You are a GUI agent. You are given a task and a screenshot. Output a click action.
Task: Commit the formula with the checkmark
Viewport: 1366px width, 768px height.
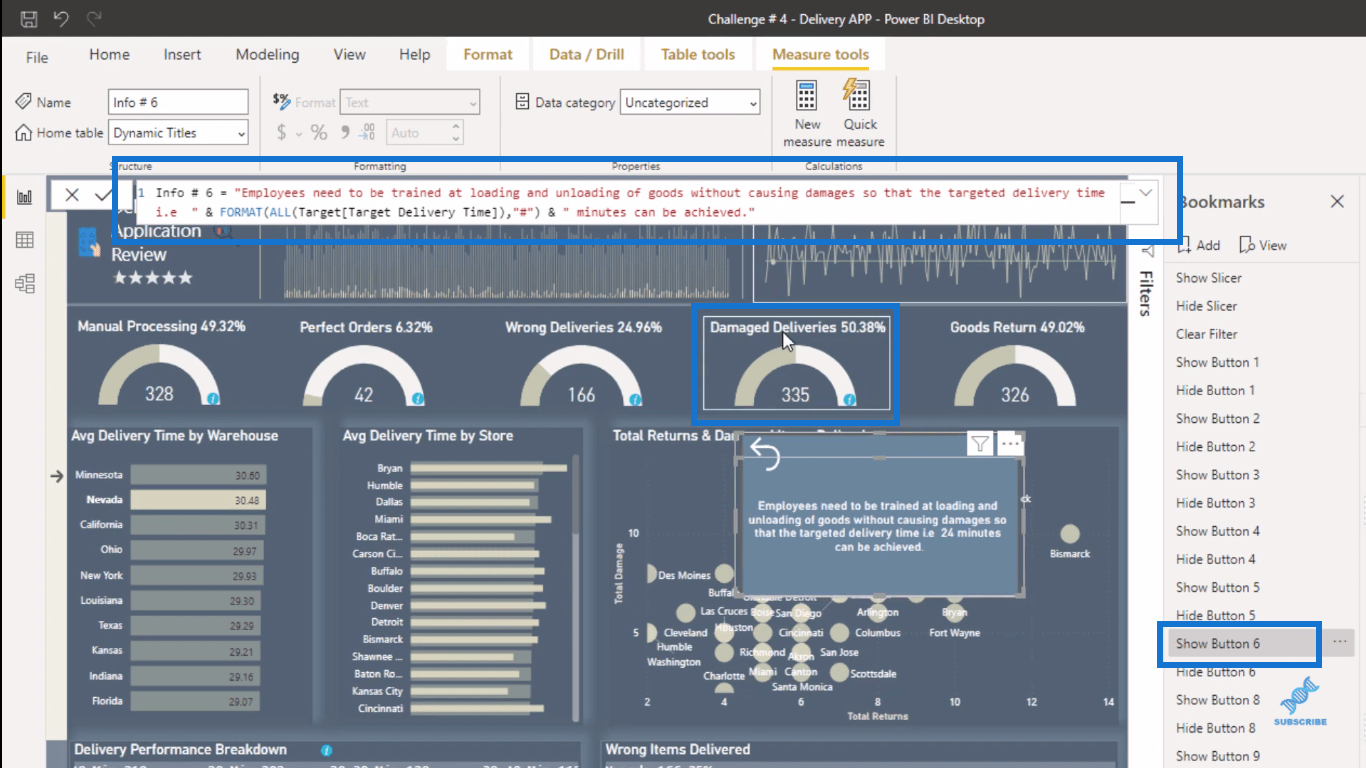click(102, 195)
